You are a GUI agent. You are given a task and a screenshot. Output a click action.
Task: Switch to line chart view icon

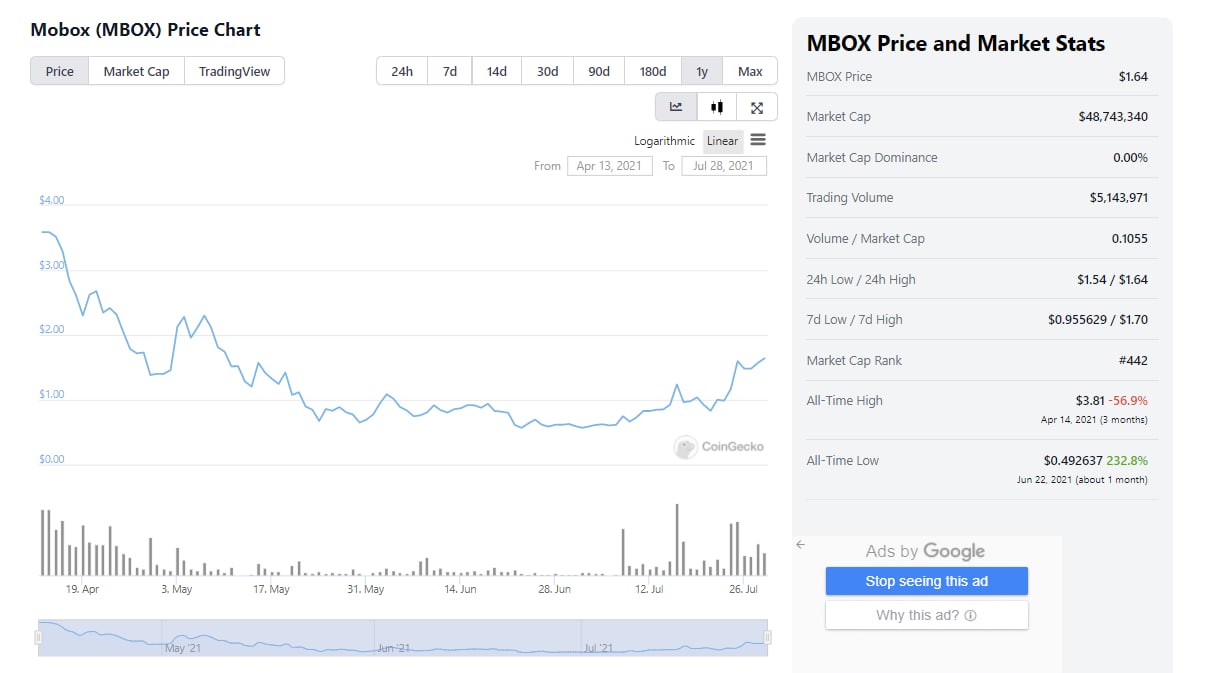click(x=676, y=107)
